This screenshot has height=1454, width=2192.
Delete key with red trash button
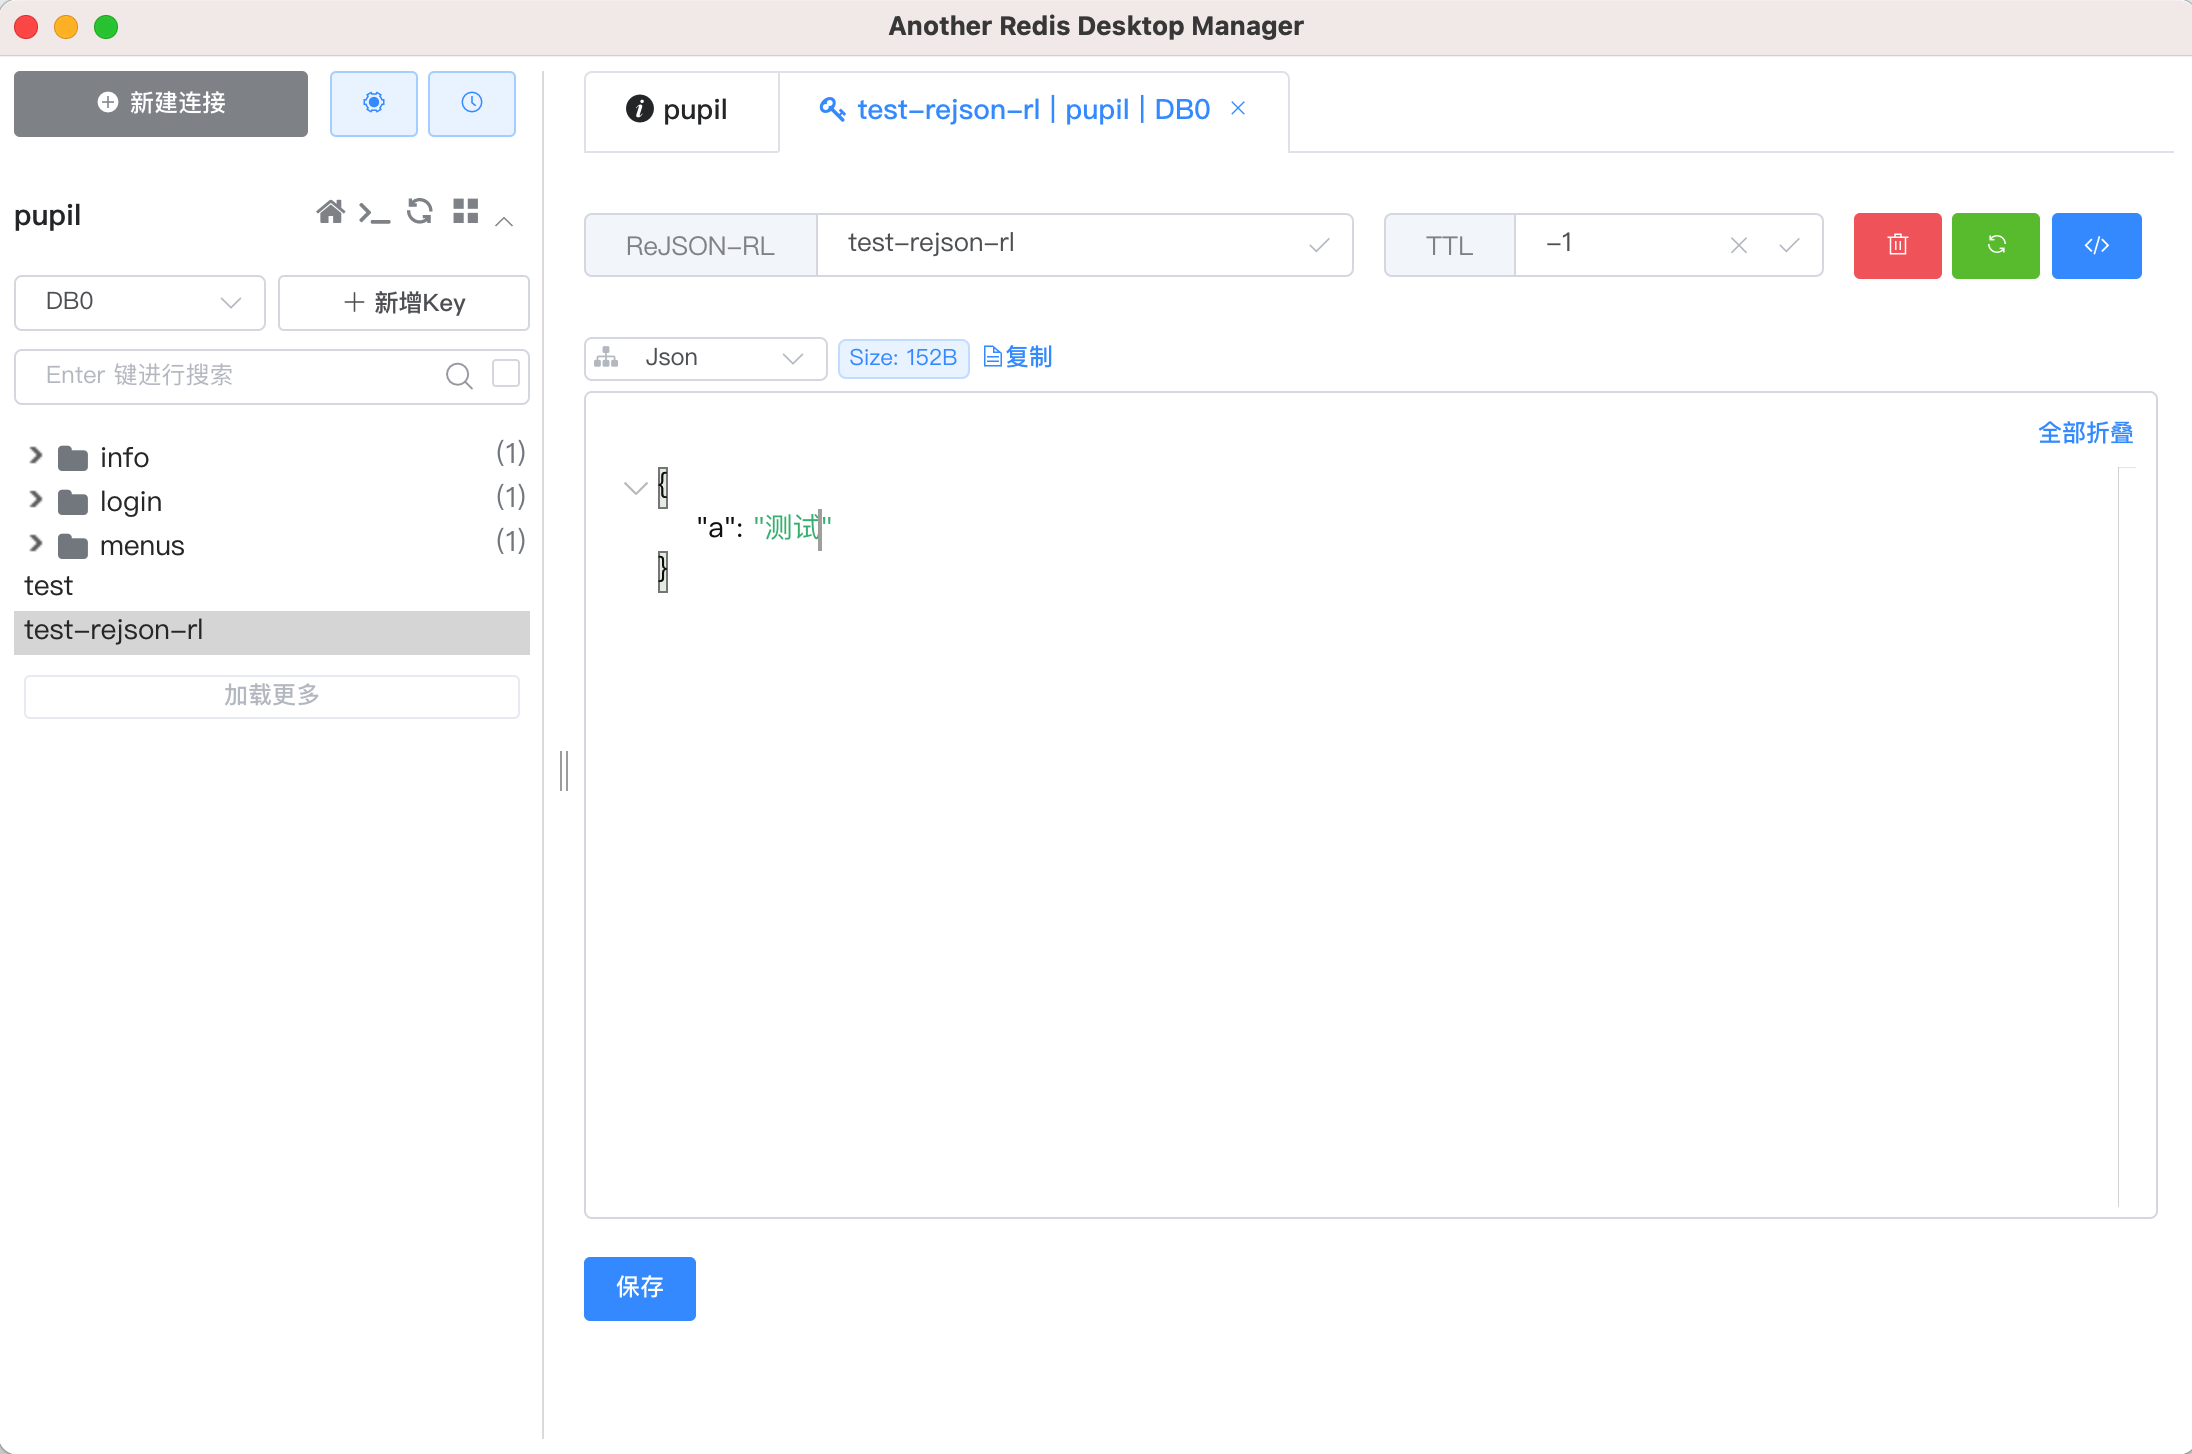click(x=1897, y=246)
